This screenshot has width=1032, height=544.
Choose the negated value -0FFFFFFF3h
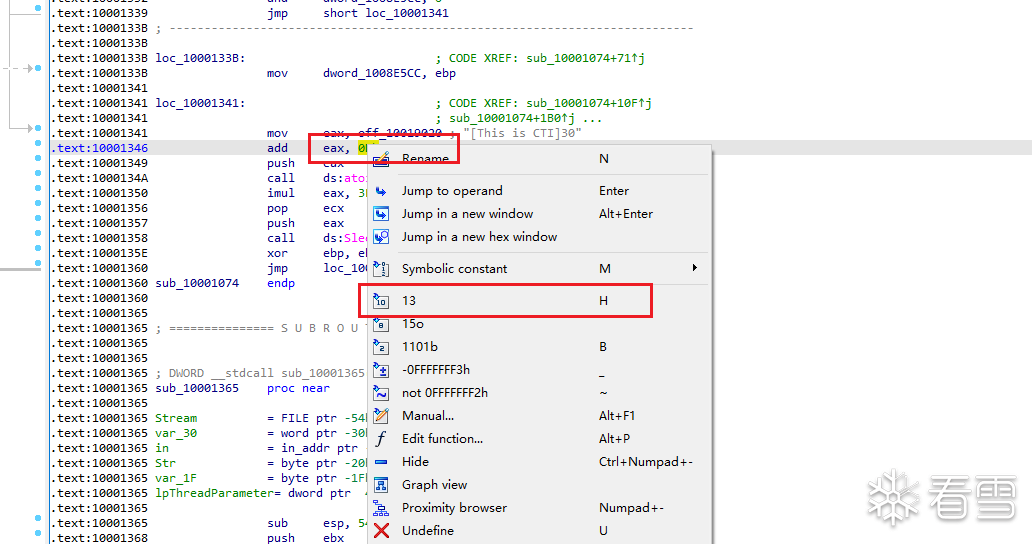[435, 370]
